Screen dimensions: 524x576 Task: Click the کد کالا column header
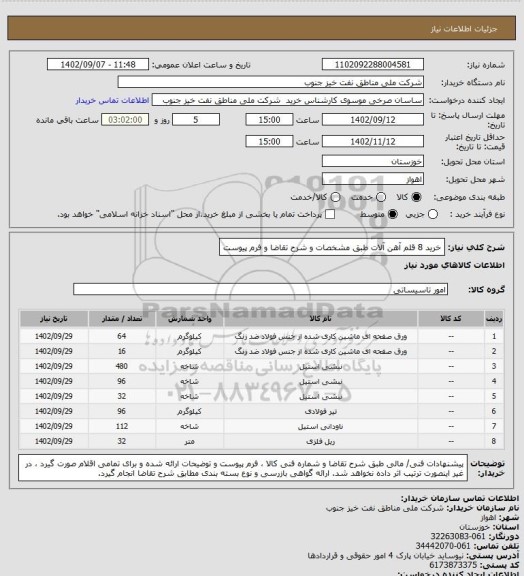tap(451, 319)
